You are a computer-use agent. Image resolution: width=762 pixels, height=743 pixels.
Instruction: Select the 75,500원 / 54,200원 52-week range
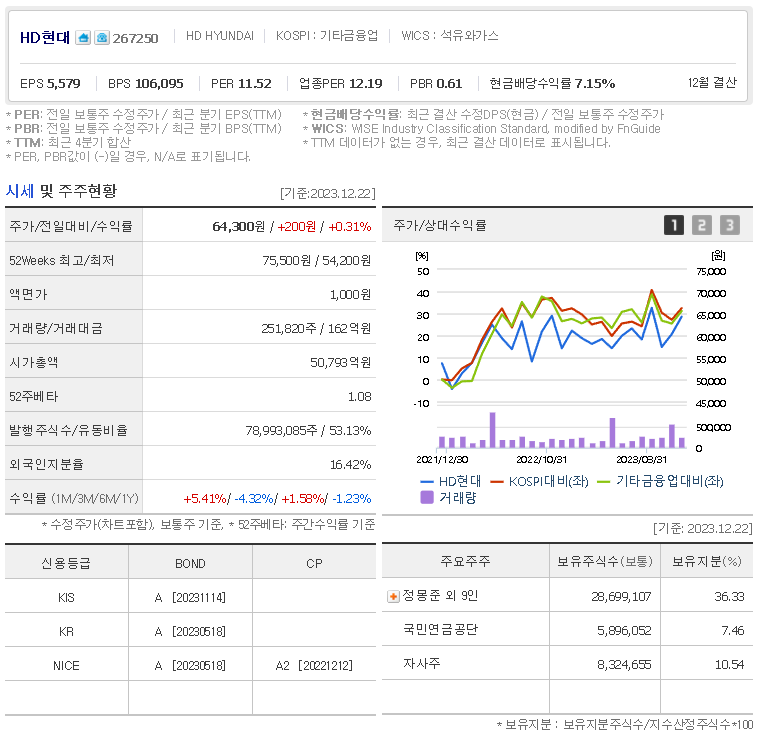[x=316, y=260]
